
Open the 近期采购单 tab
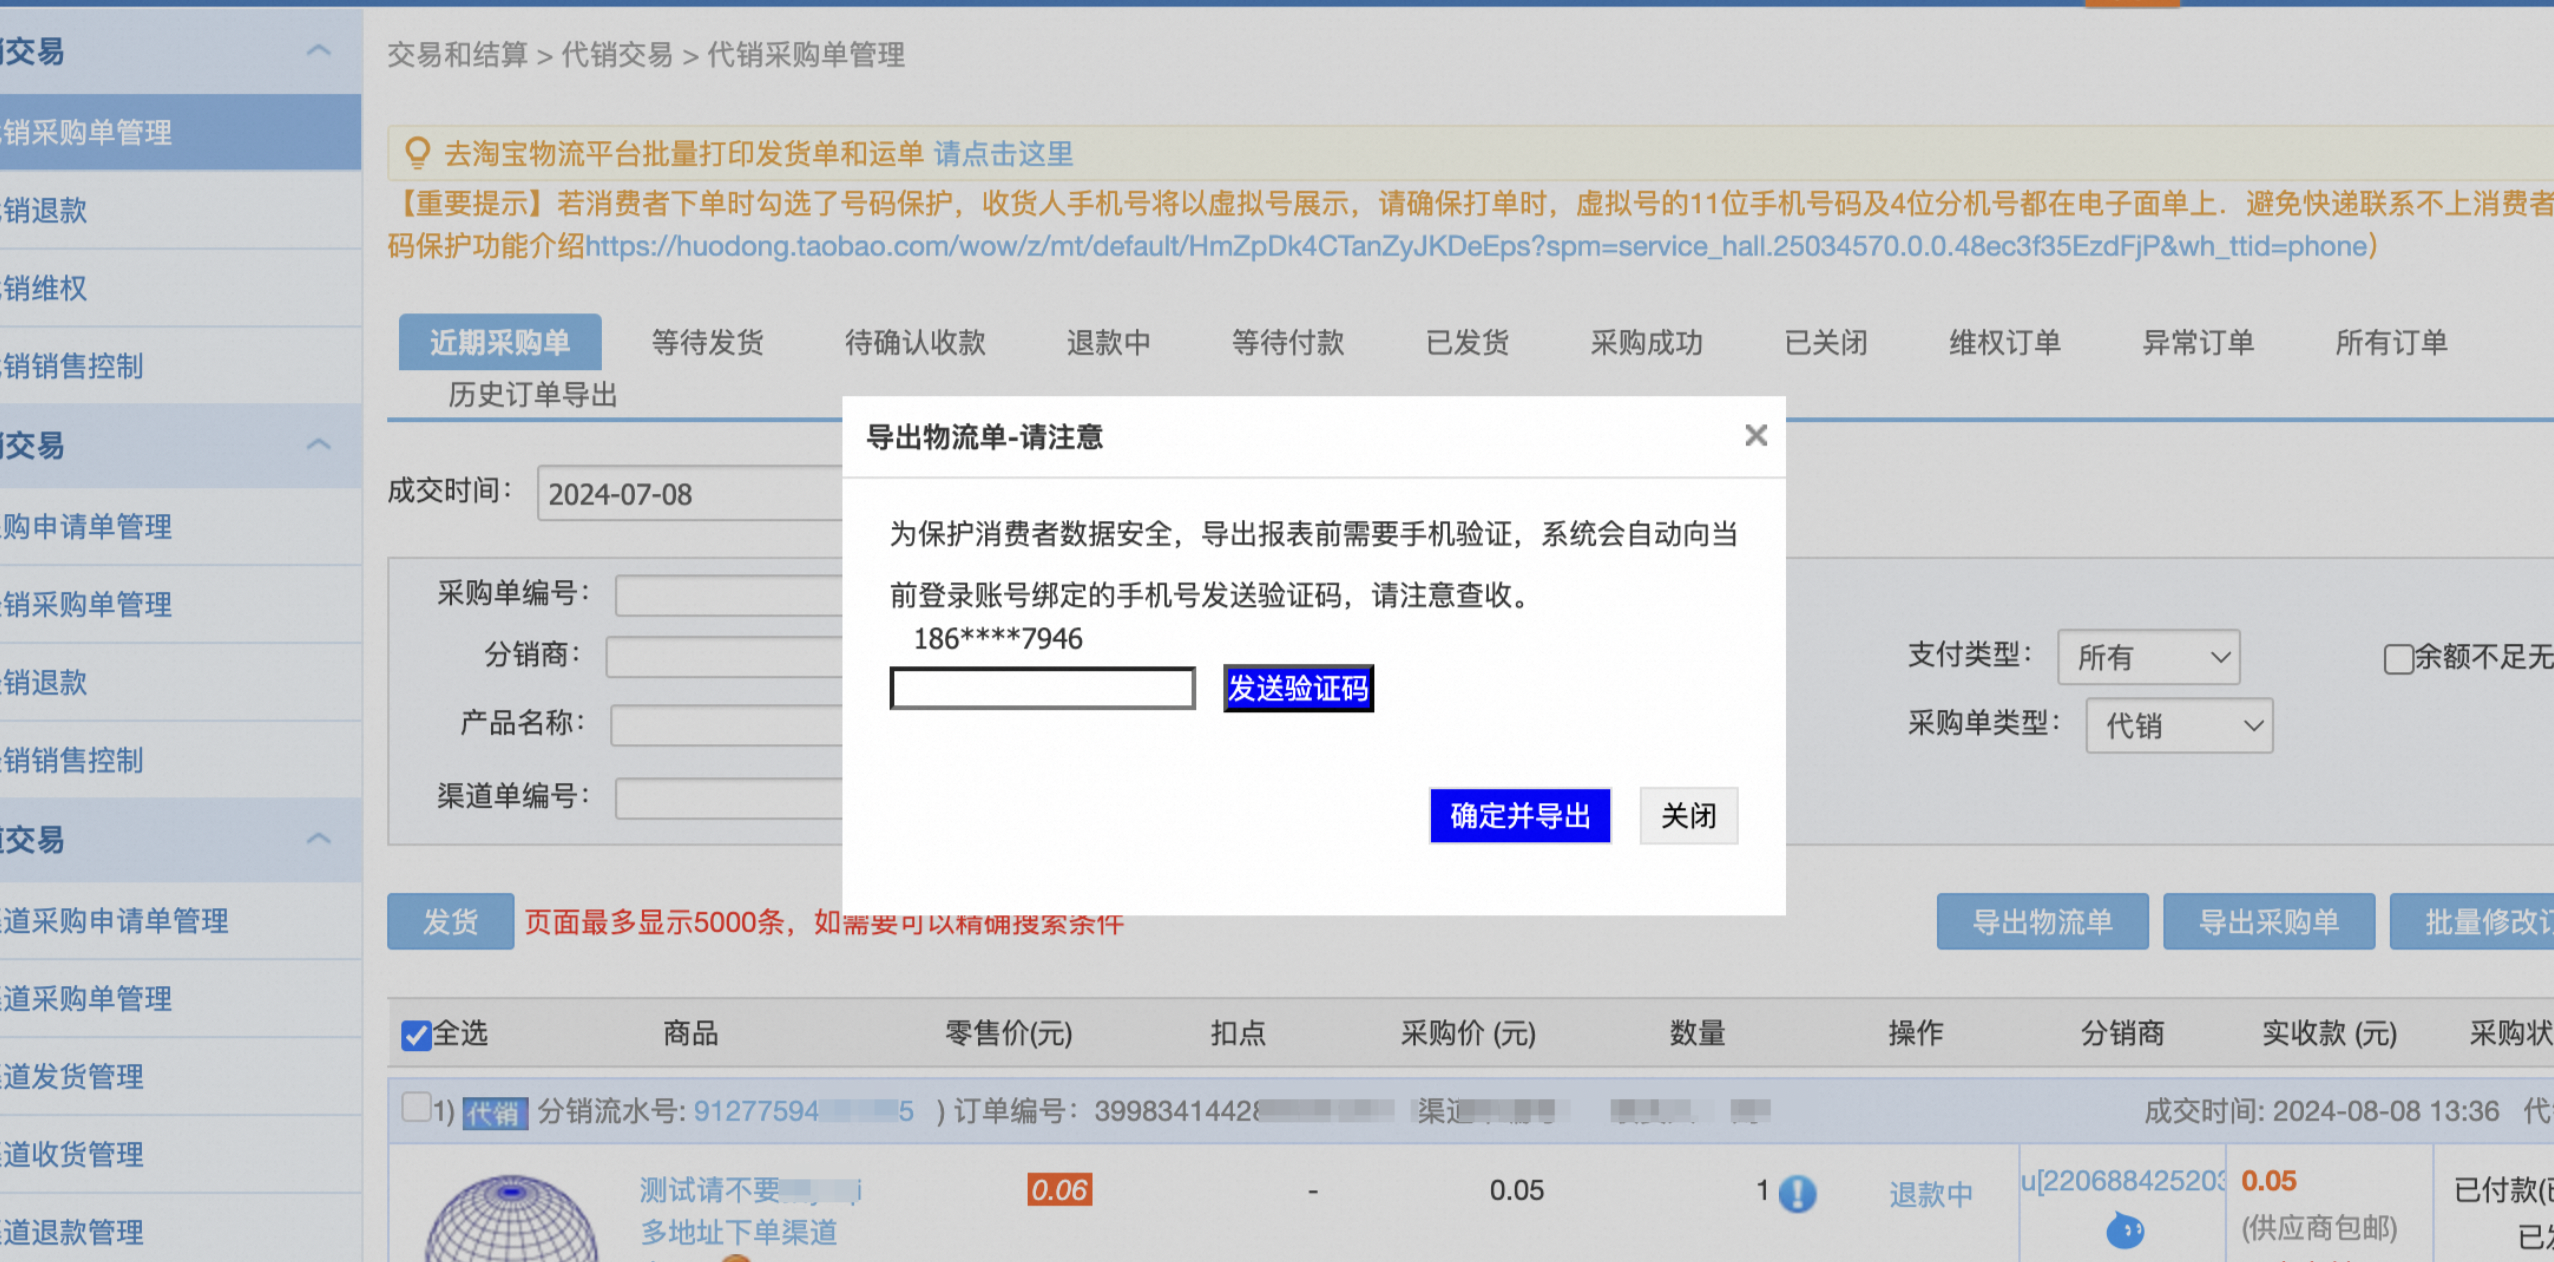[500, 342]
